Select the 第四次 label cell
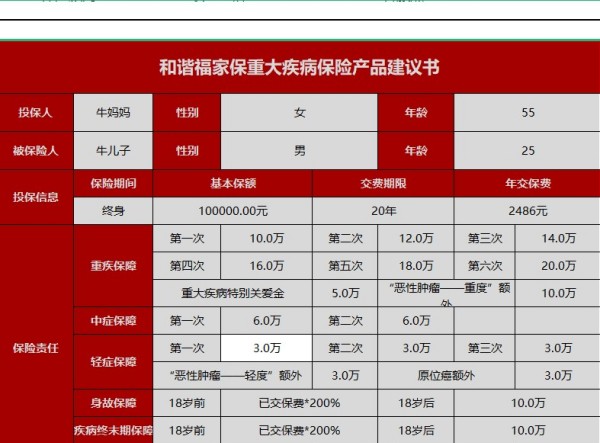Screen dimensions: 600x443 coord(187,265)
